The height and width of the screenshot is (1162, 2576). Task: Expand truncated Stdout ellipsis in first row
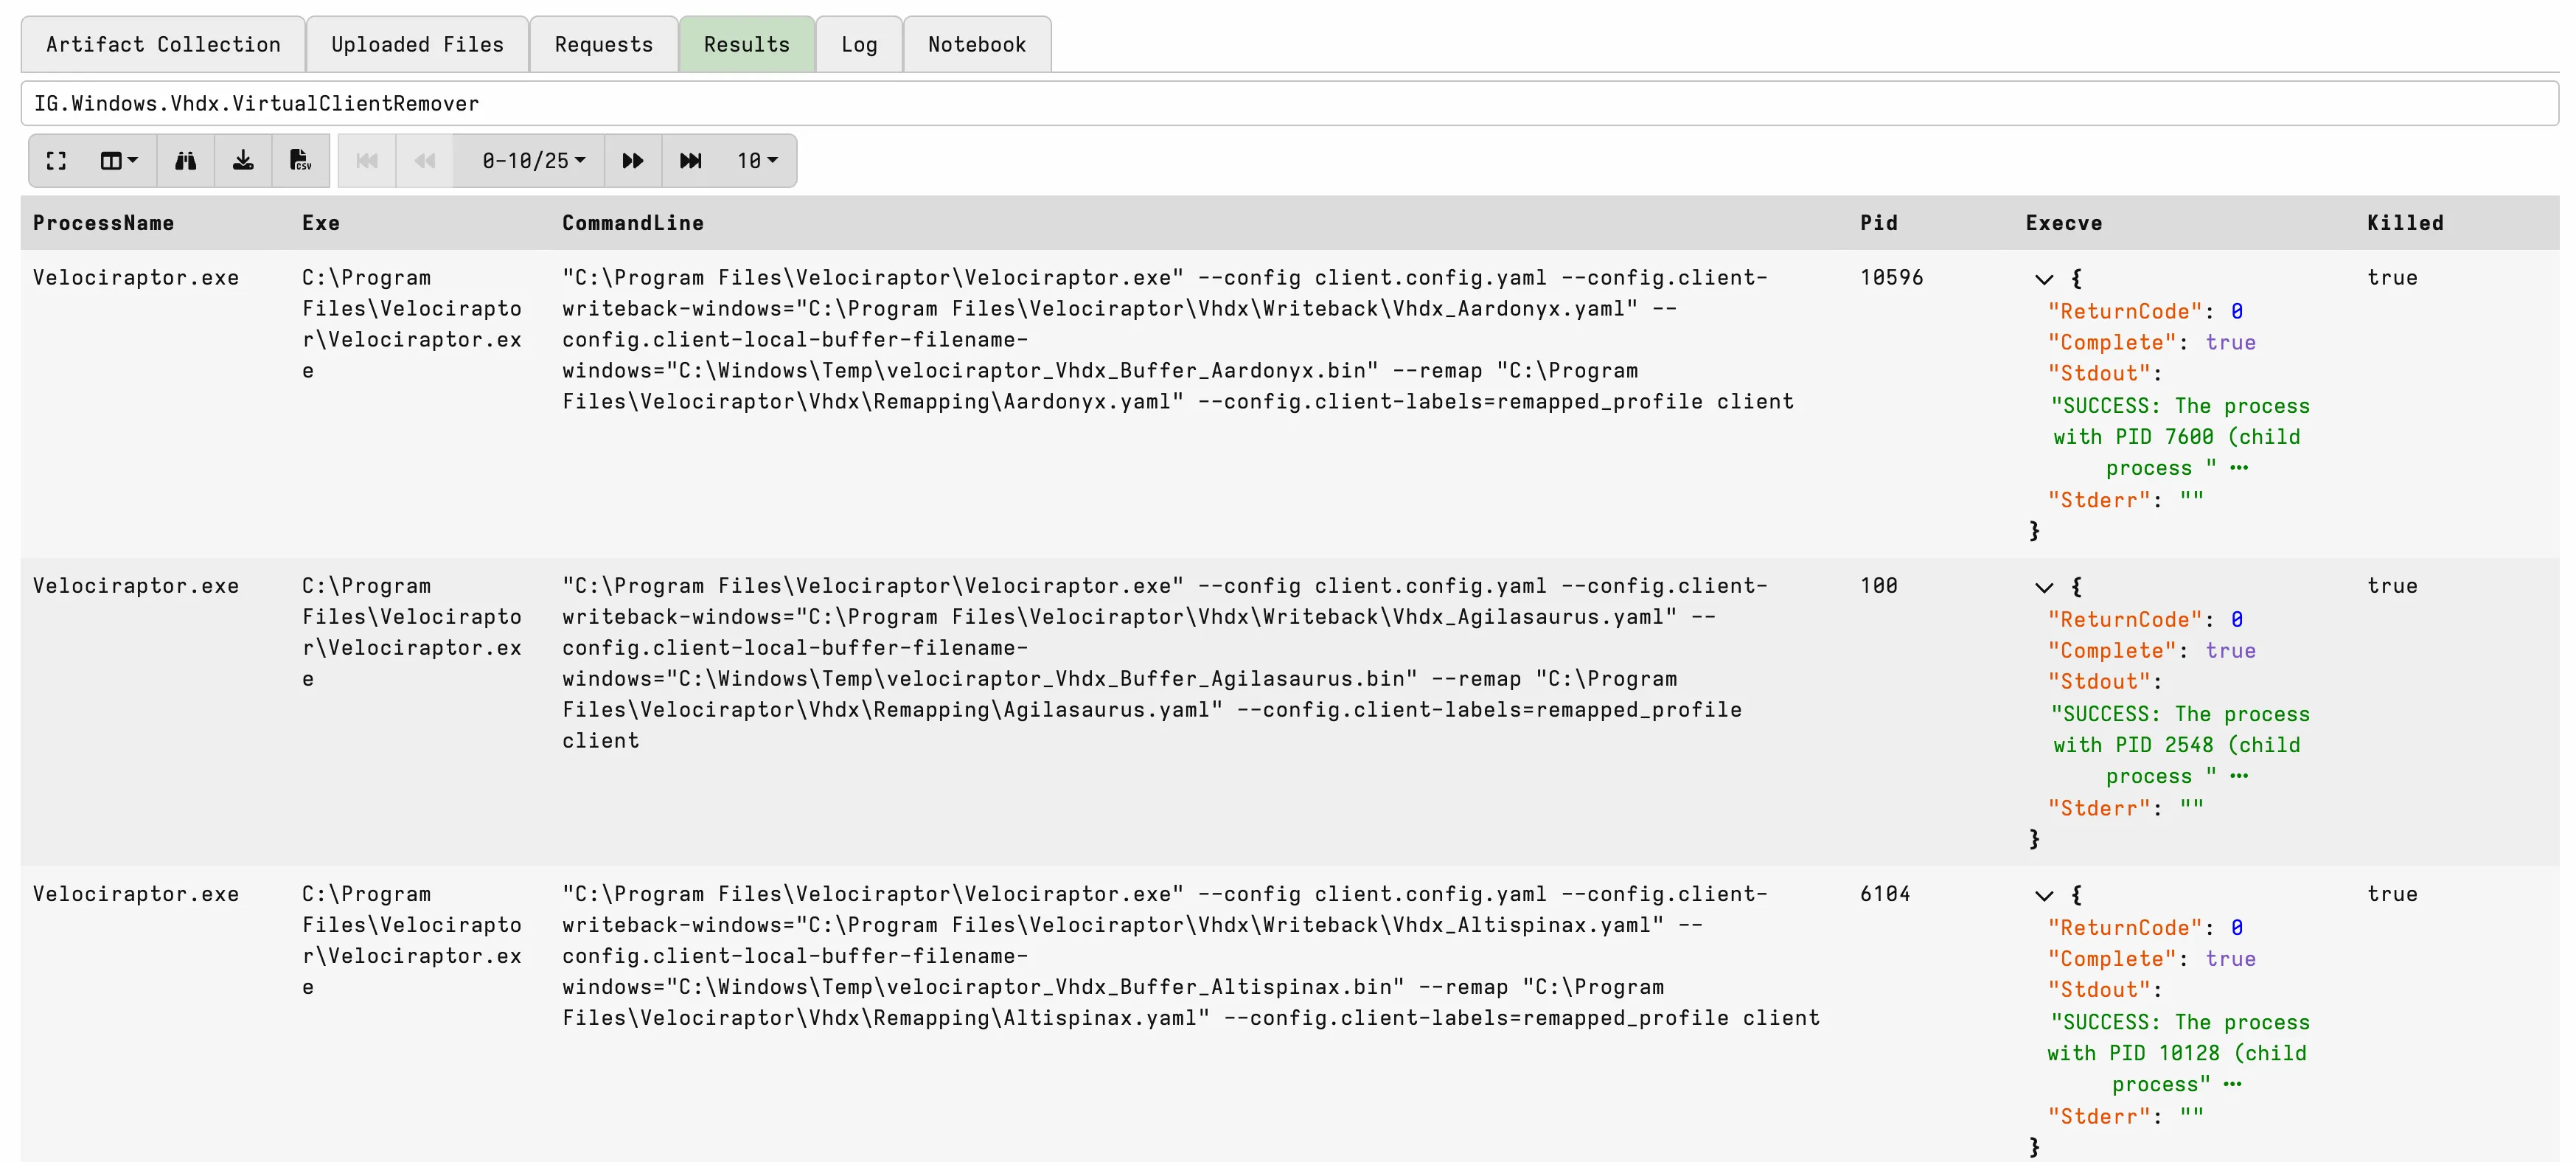coord(2238,468)
